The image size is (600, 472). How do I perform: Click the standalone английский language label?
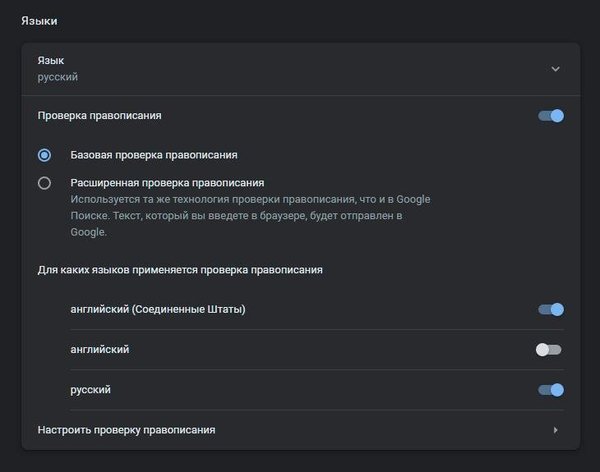[x=99, y=350]
